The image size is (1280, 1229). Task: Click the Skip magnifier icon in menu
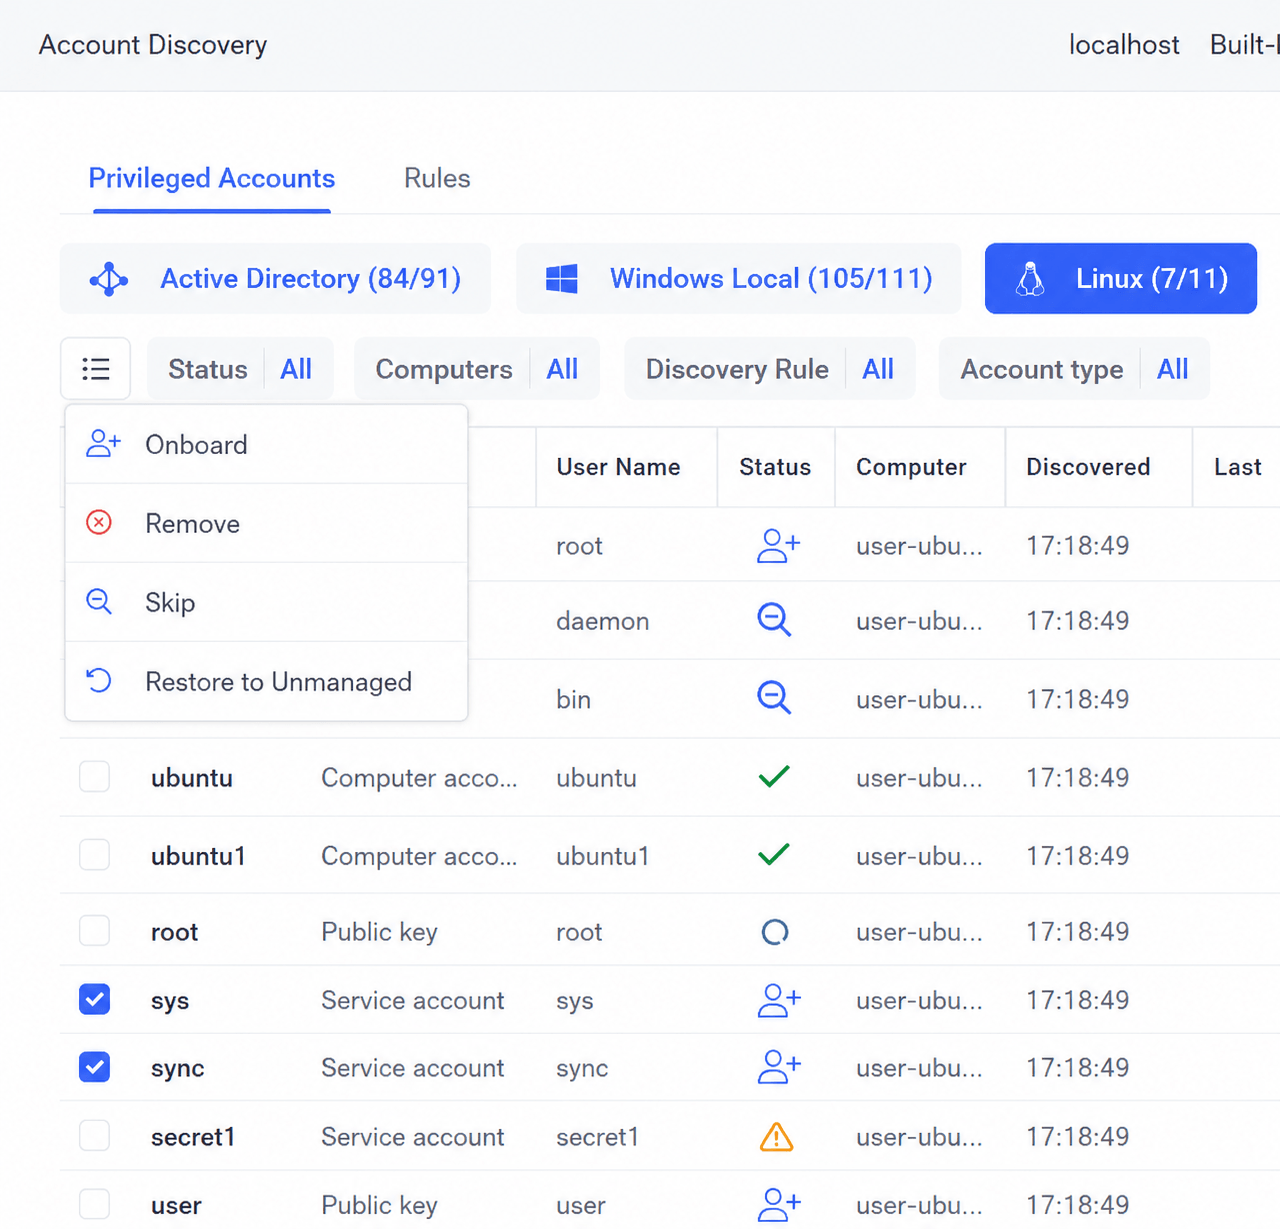pyautogui.click(x=99, y=601)
